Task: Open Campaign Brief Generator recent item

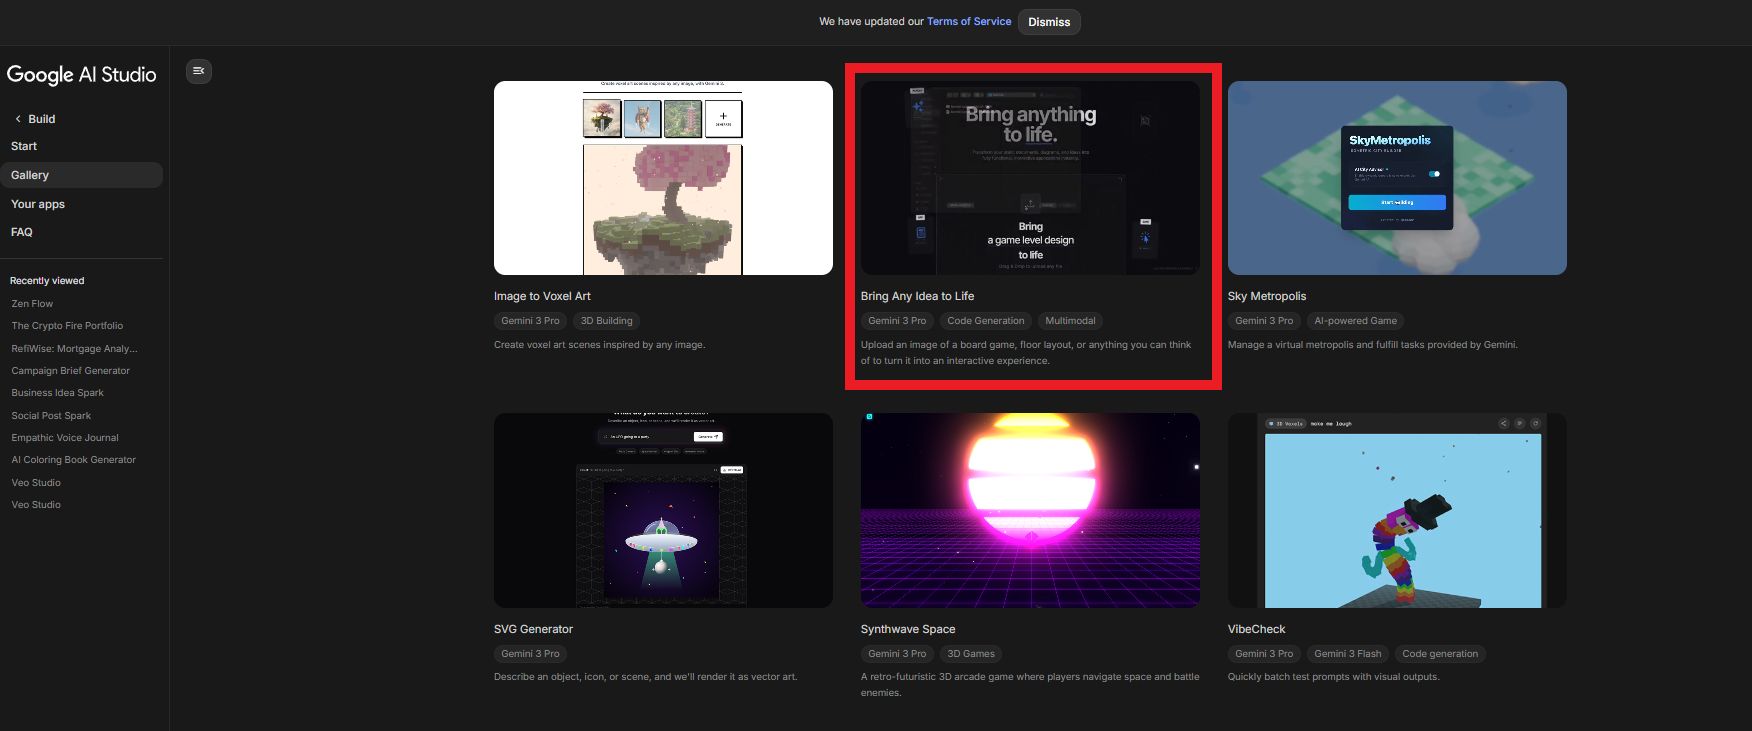Action: pyautogui.click(x=71, y=371)
